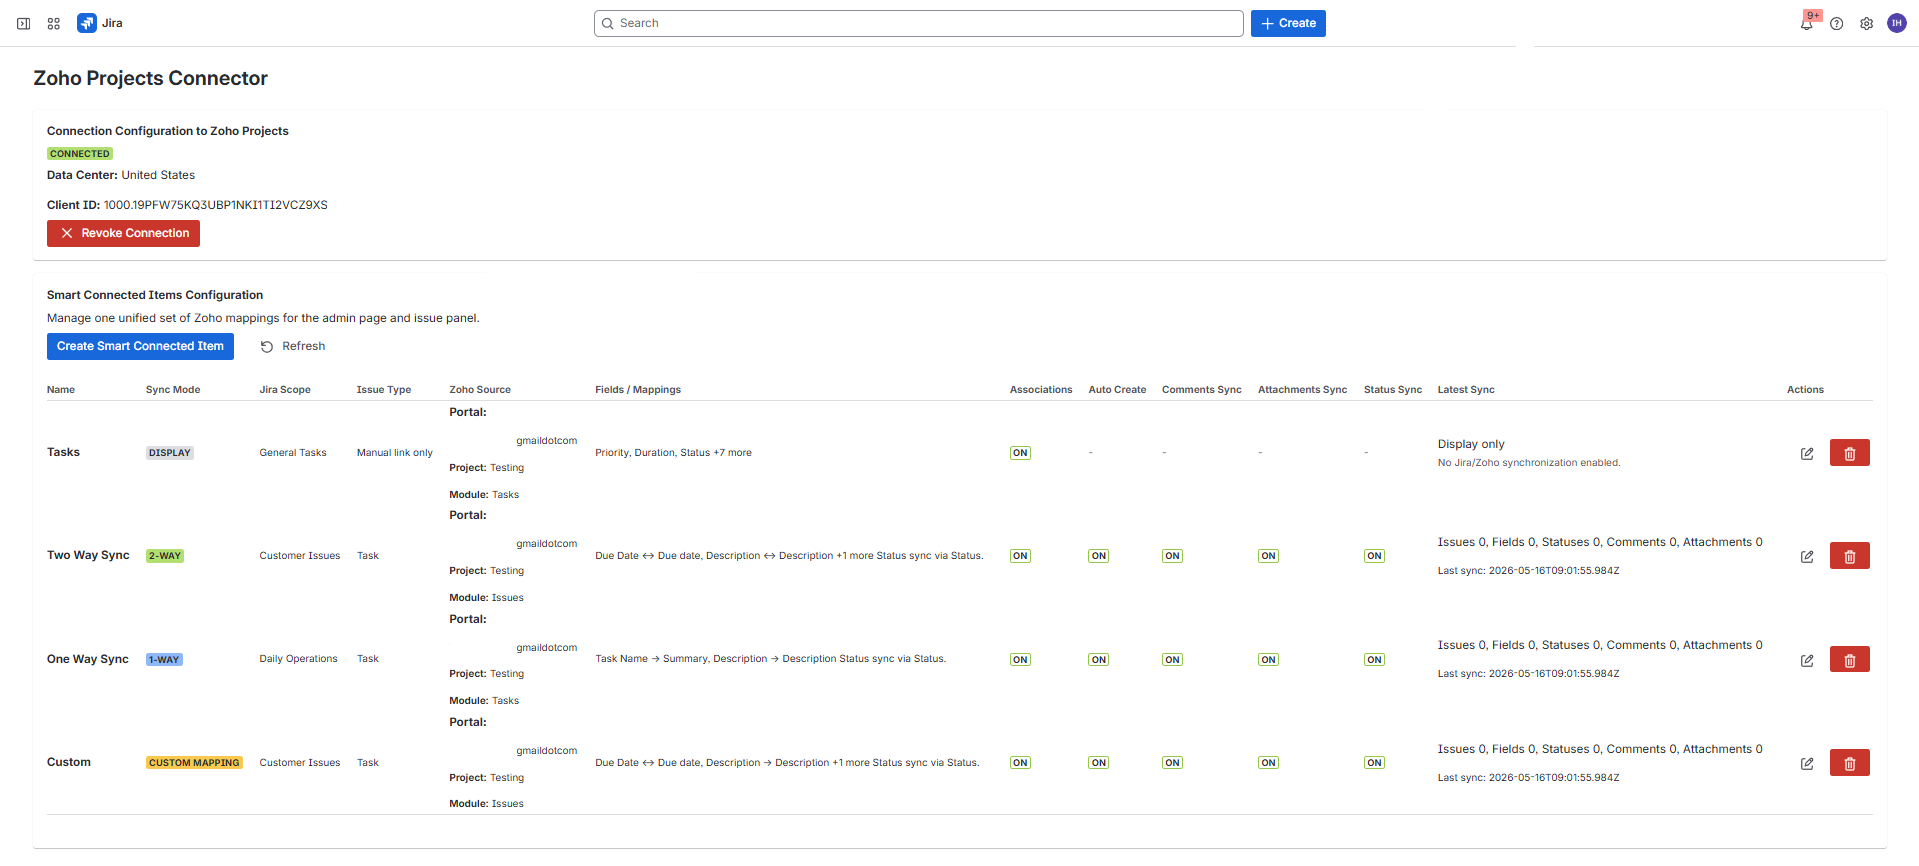Click the Name column header
This screenshot has width=1919, height=866.
pos(61,390)
